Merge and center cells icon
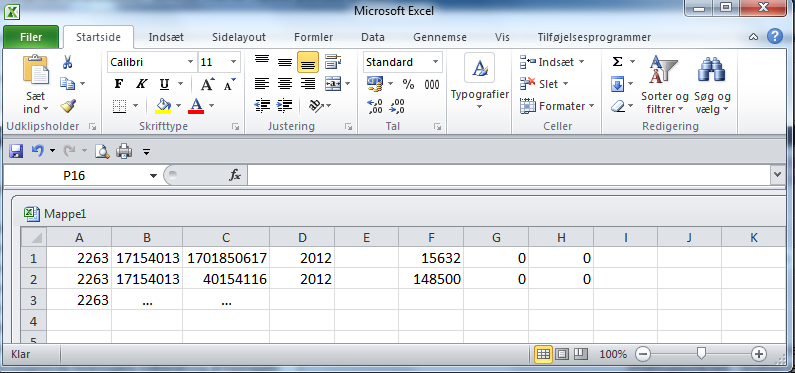This screenshot has width=795, height=373. pyautogui.click(x=333, y=84)
